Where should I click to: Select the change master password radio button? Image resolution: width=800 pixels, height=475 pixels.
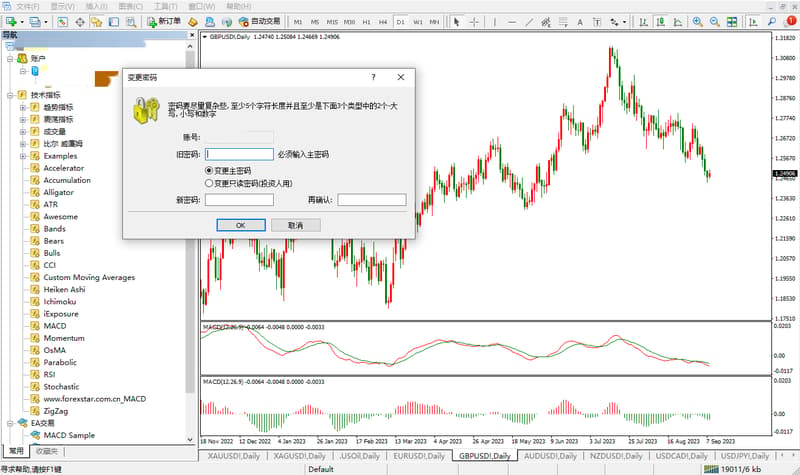209,170
